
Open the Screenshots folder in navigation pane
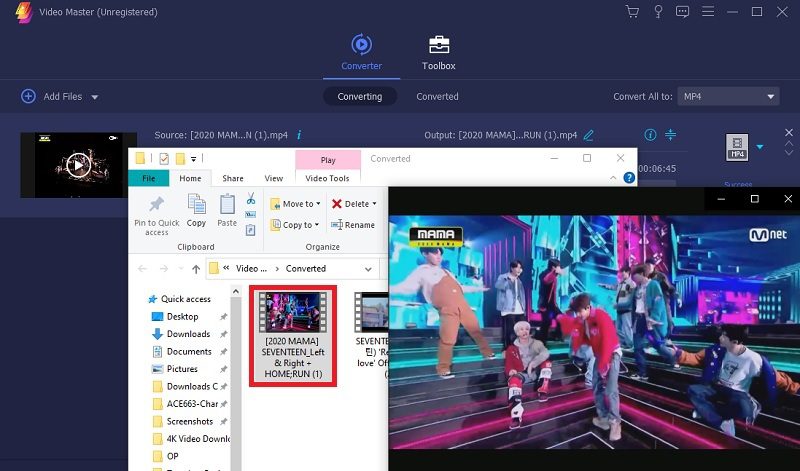(x=189, y=421)
